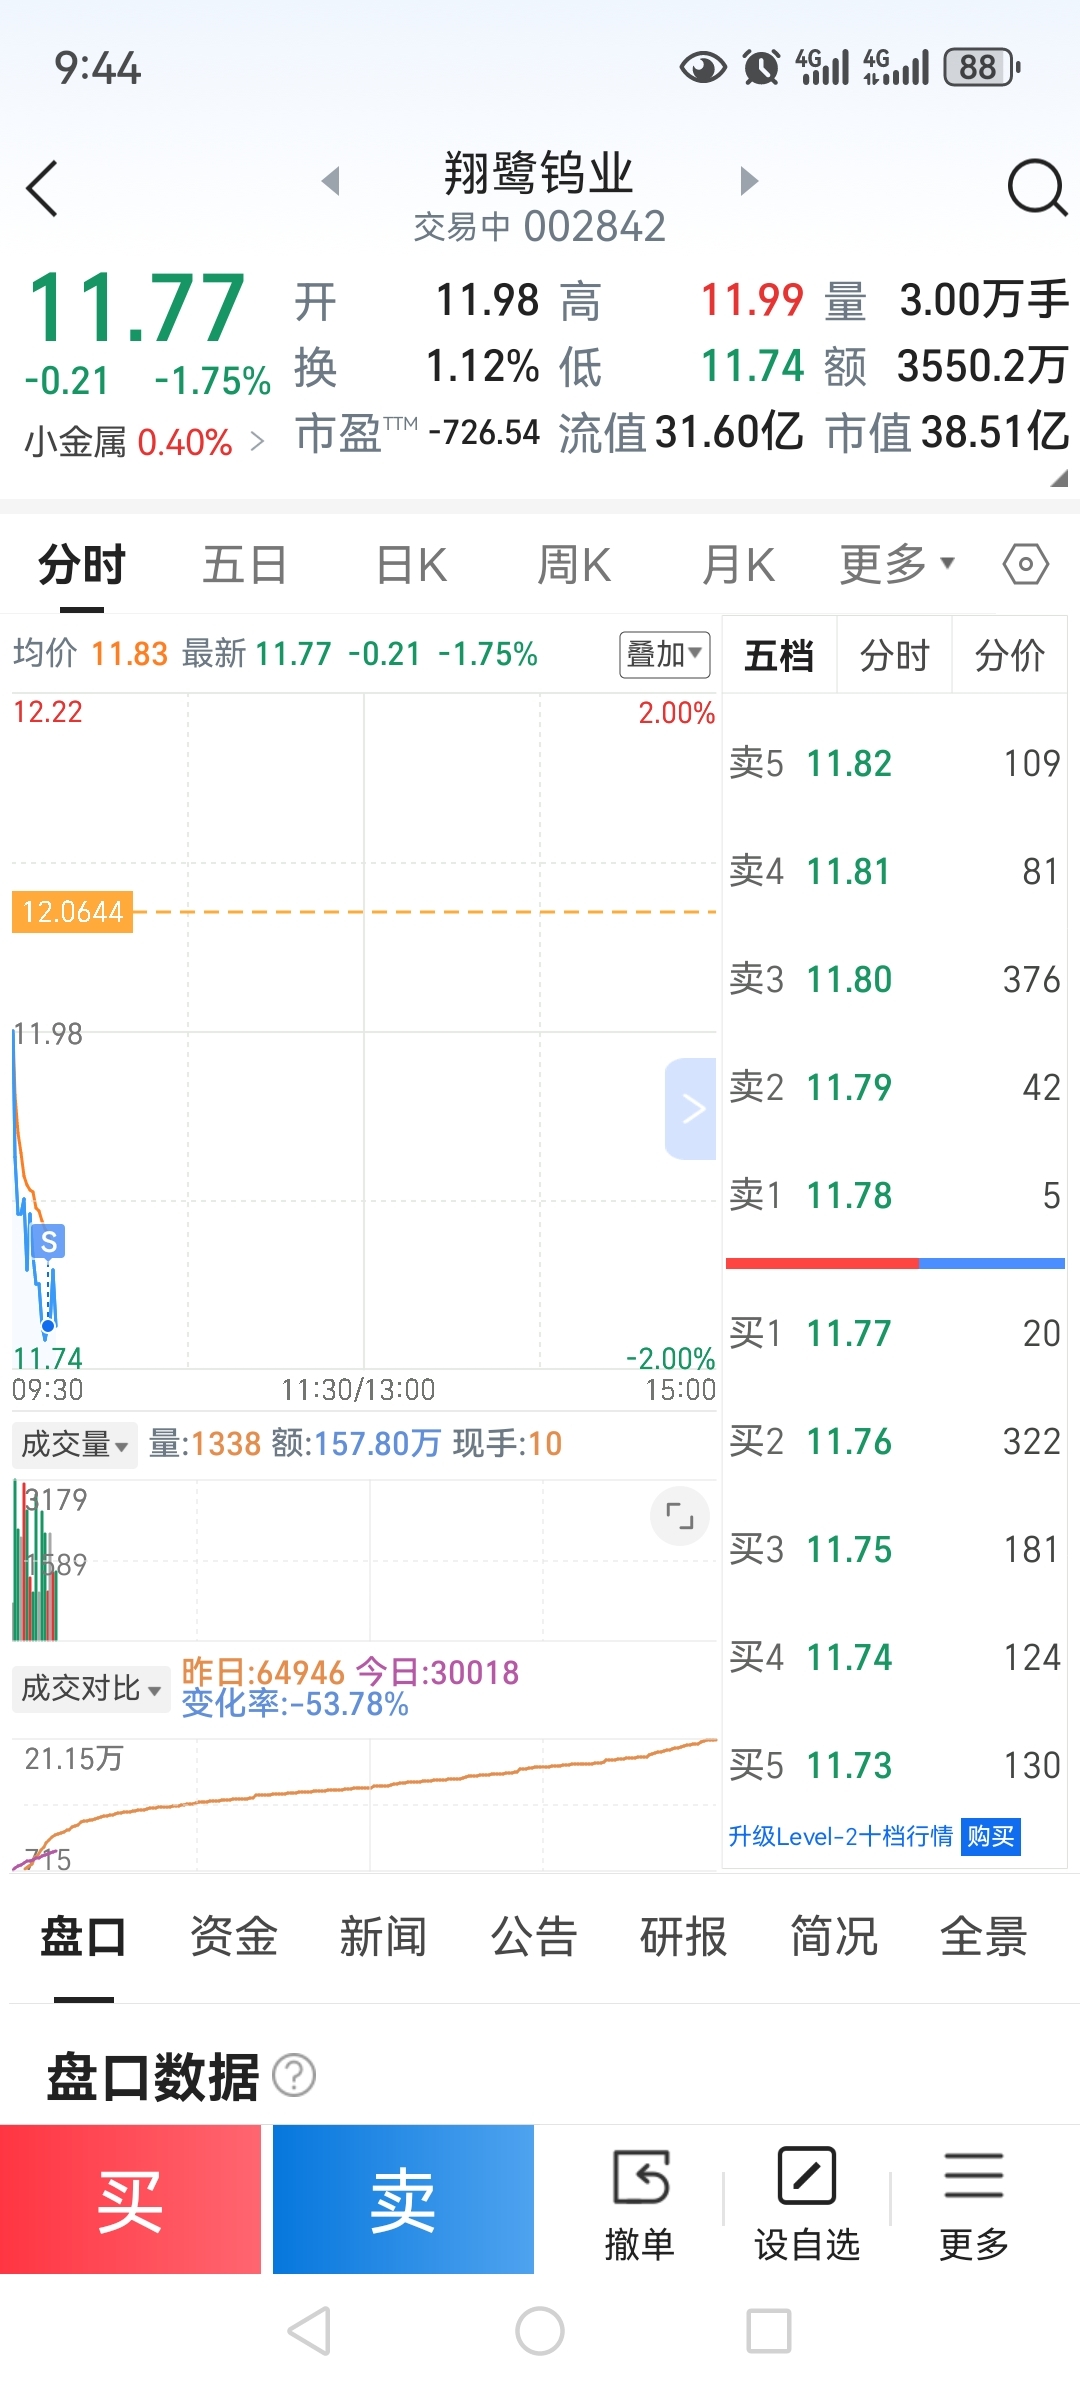Open the 成交量 indicator dropdown

(x=75, y=1444)
